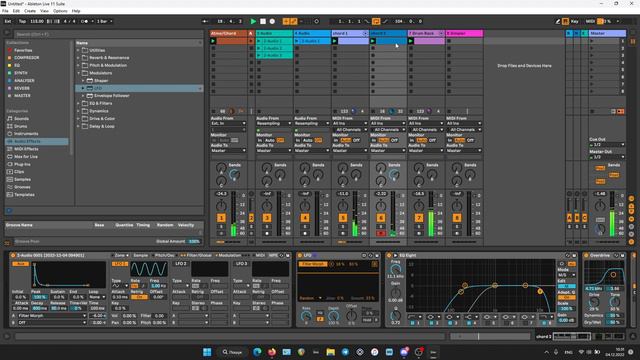Toggle track 8 activator button
Viewport: 640px width, 360px height.
click(x=457, y=218)
